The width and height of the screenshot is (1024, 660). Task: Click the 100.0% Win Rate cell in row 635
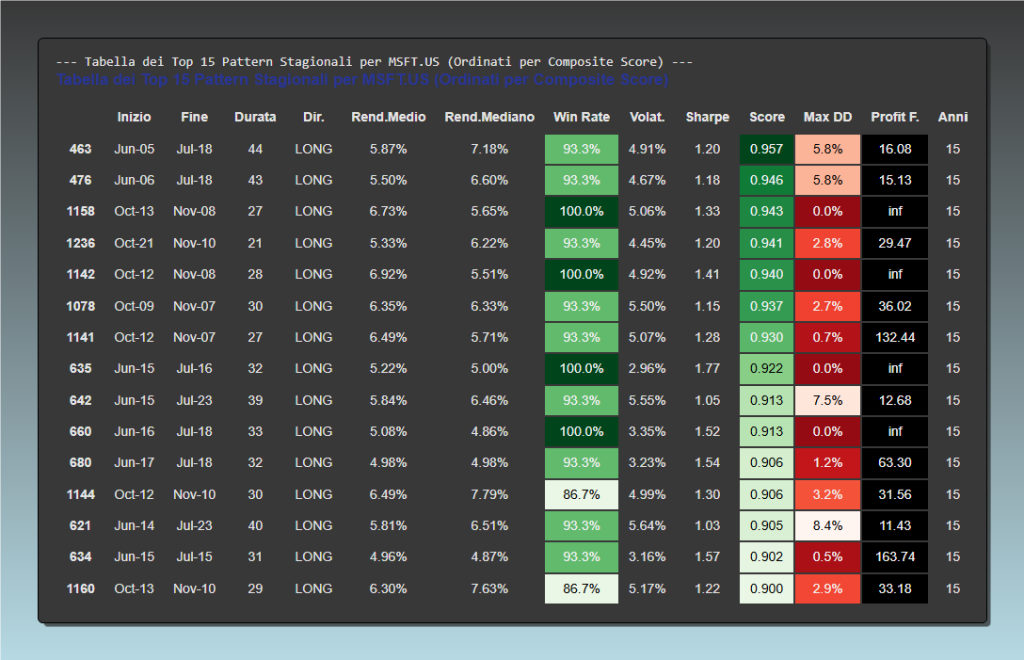coord(581,368)
